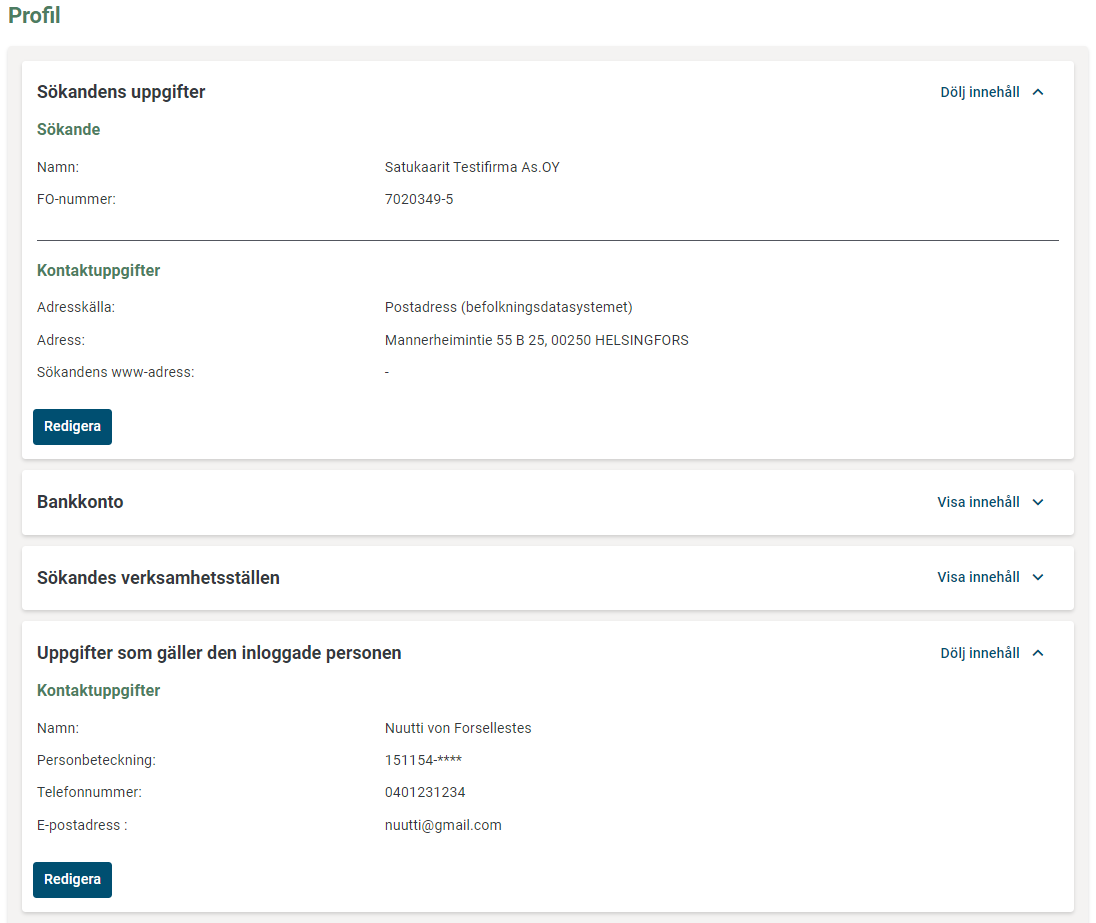
Task: Click the FO-nummer label
Action: tap(76, 199)
